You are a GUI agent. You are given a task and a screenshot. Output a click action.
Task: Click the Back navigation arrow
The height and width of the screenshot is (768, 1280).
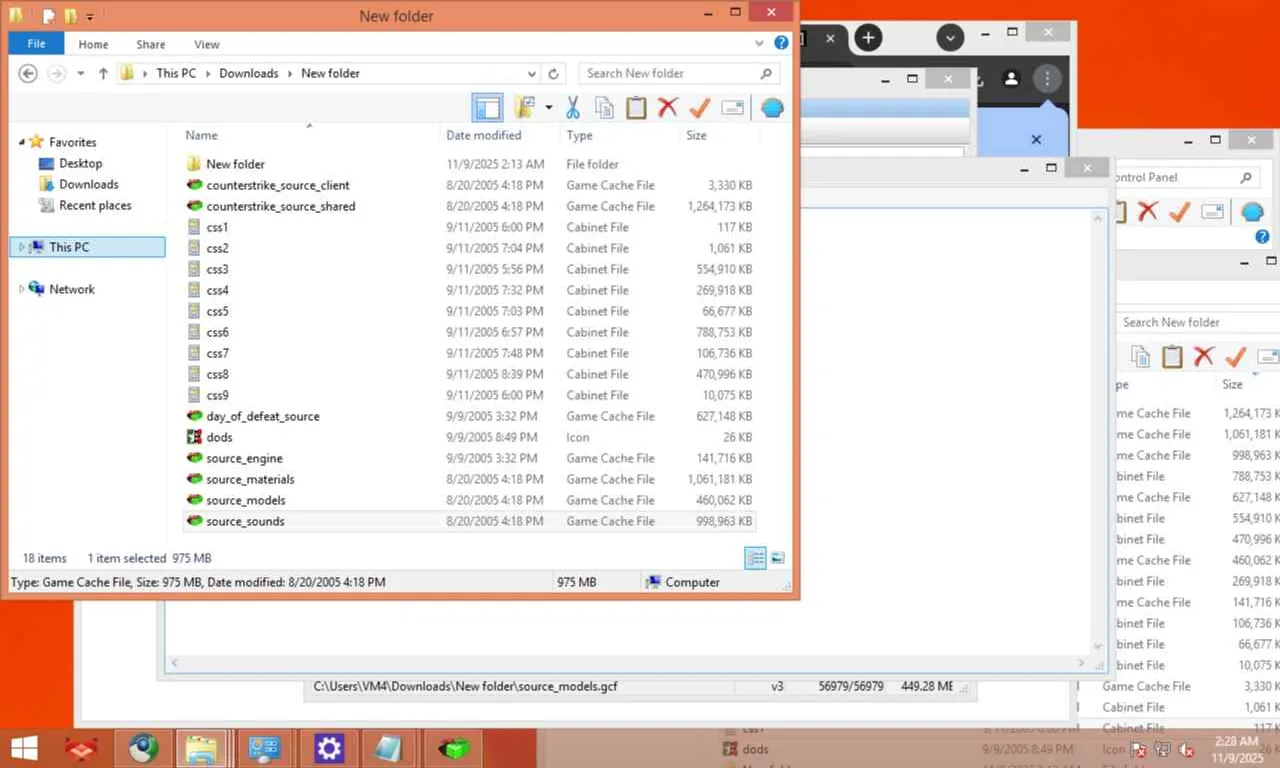click(x=28, y=73)
